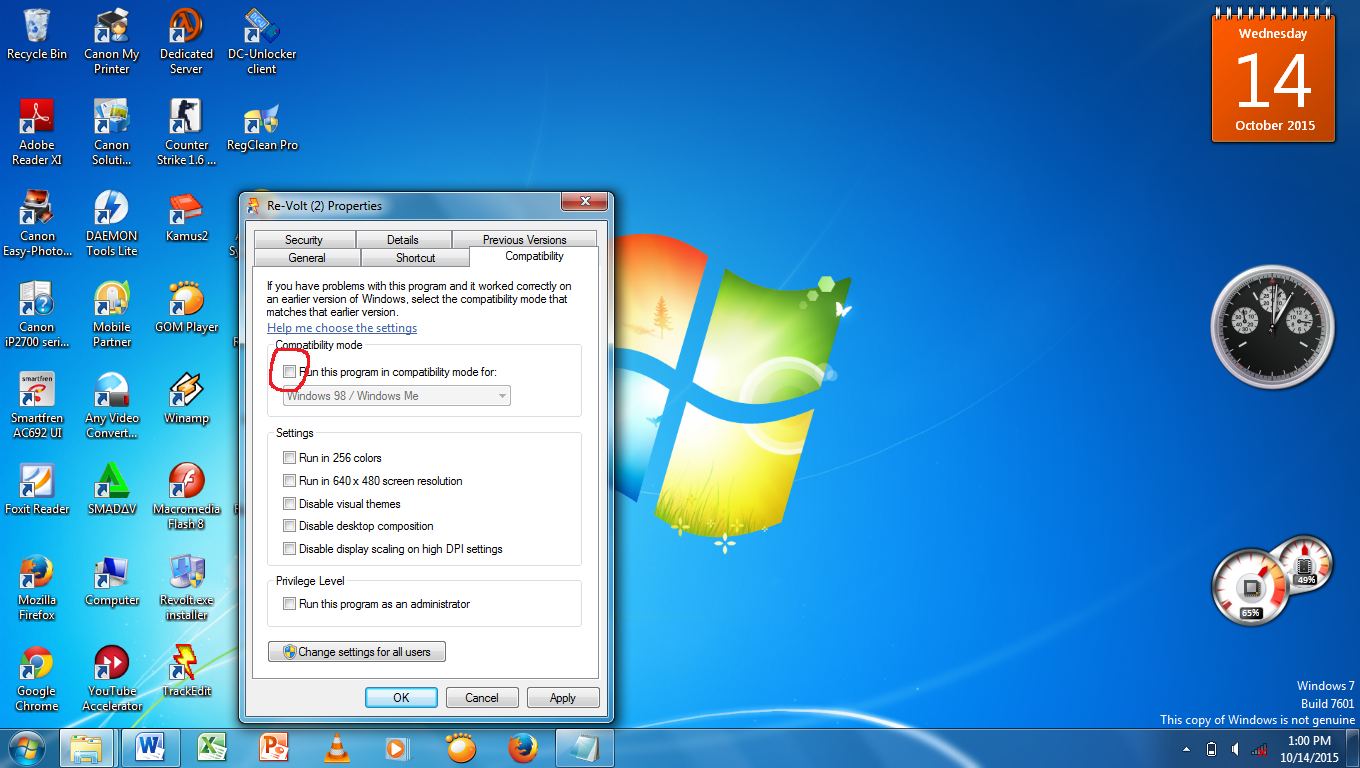The height and width of the screenshot is (768, 1360).
Task: Click Help me choose the settings link
Action: [x=342, y=328]
